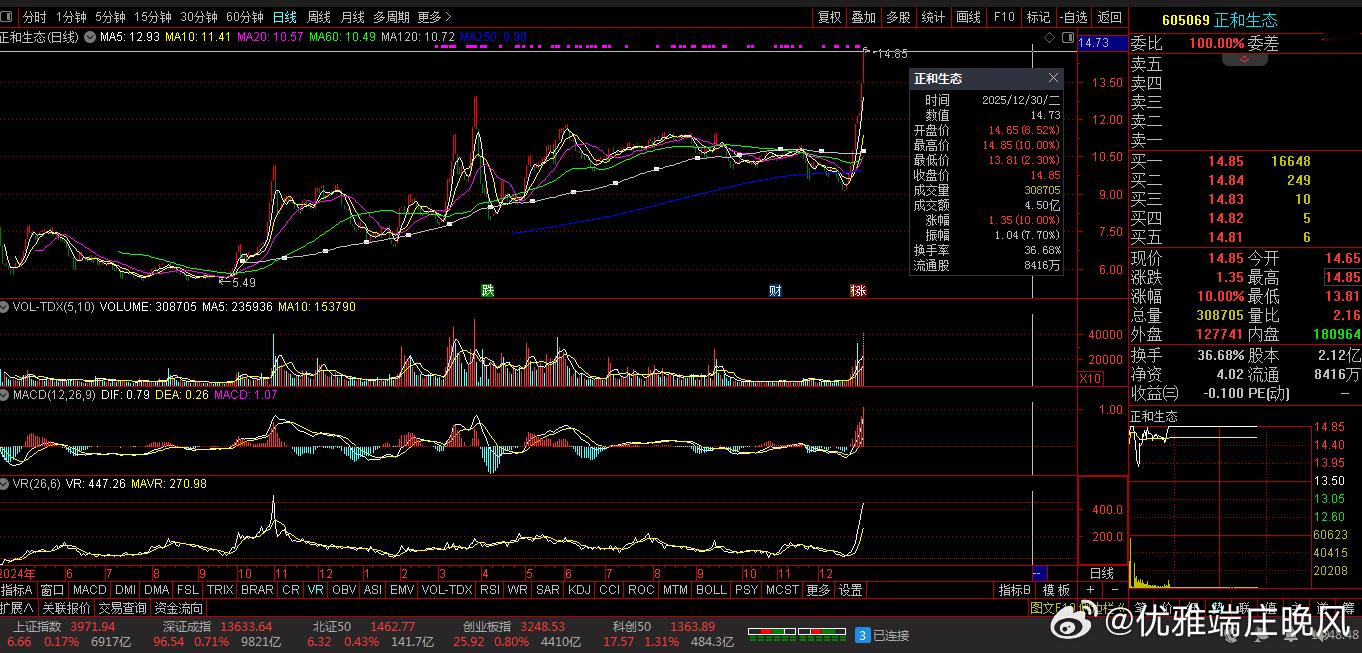1362x653 pixels.
Task: Open F10 company info
Action: [1004, 17]
